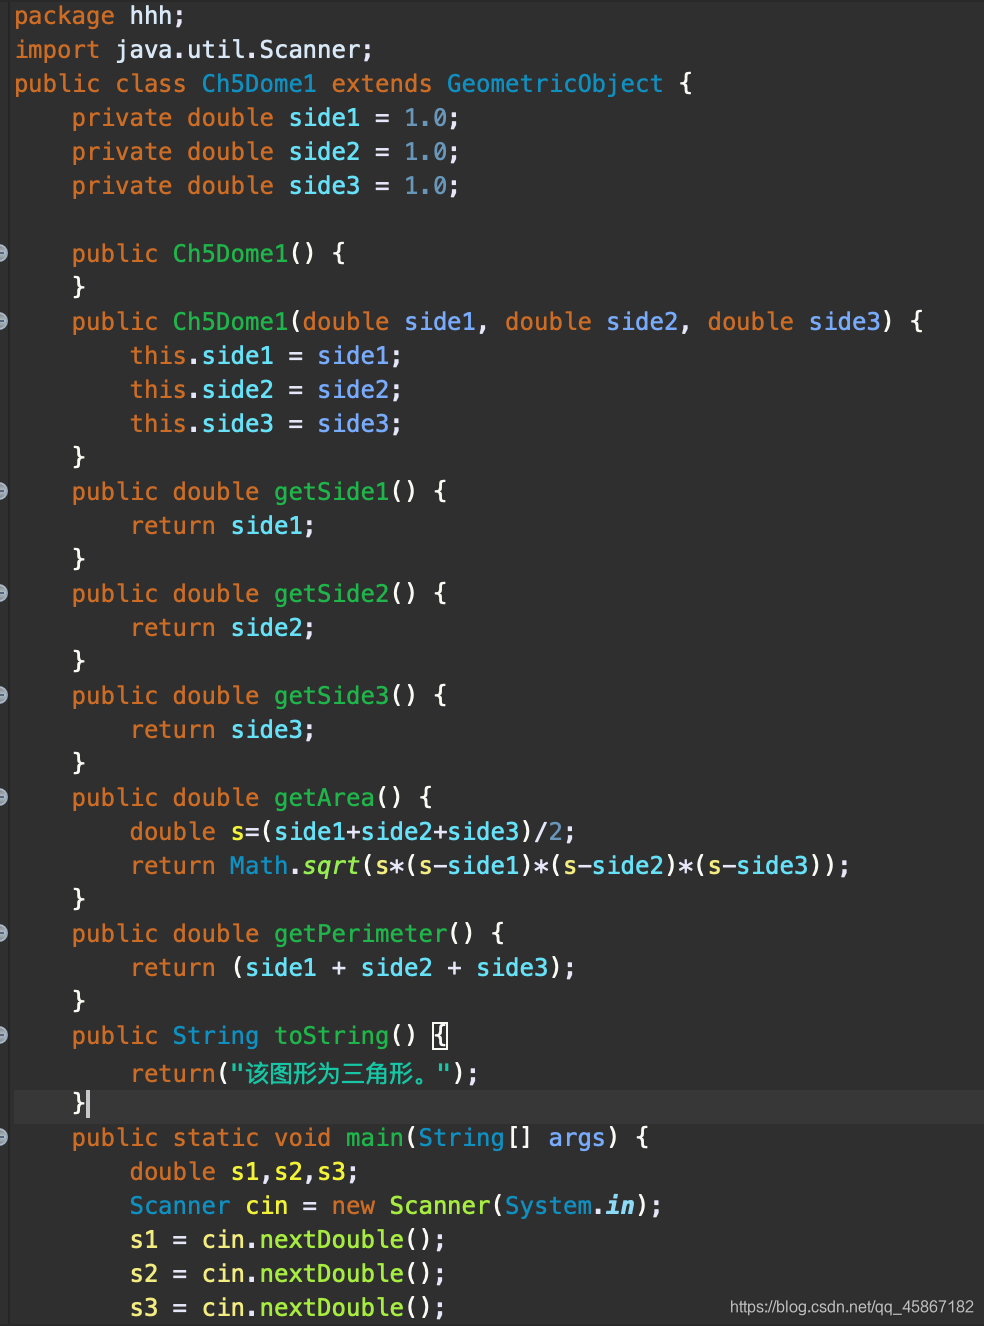
Task: Click the 'getArea' method name
Action: pyautogui.click(x=324, y=798)
